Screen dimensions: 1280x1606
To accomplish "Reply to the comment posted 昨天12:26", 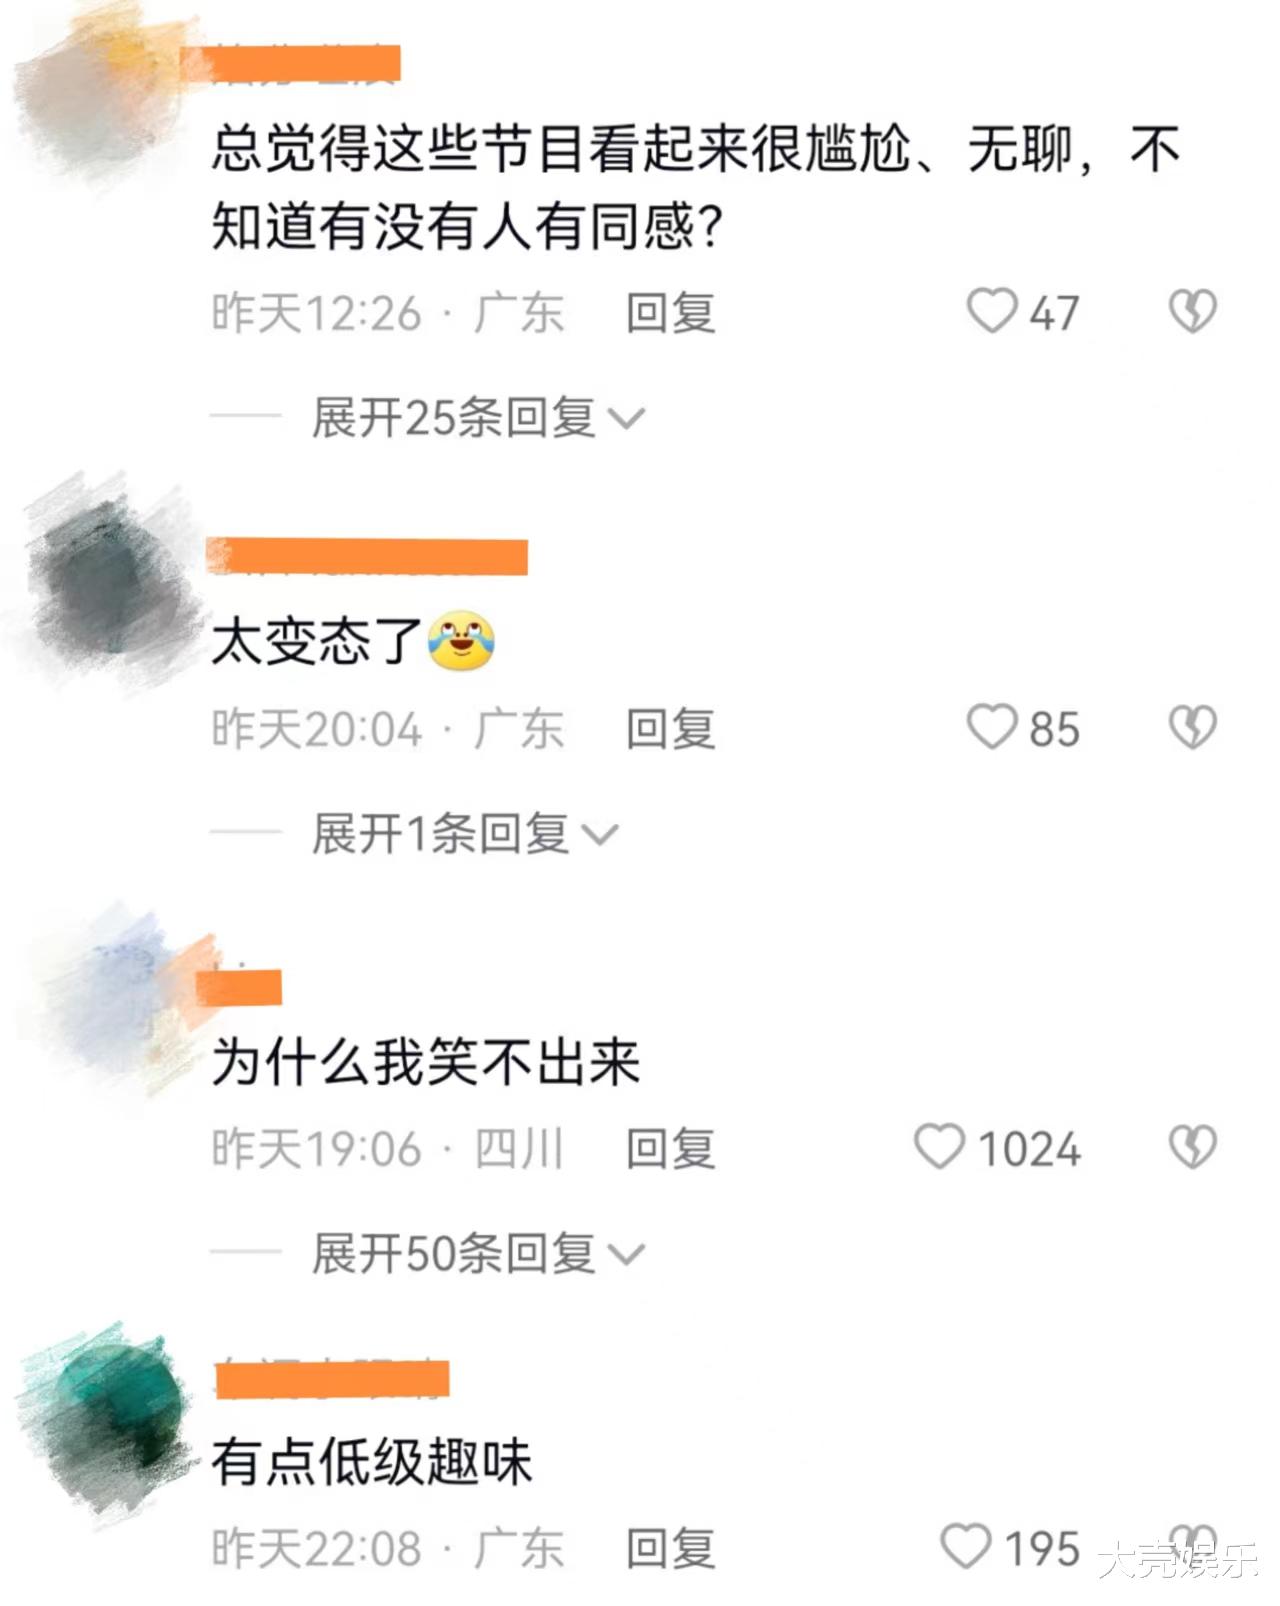I will pos(670,312).
